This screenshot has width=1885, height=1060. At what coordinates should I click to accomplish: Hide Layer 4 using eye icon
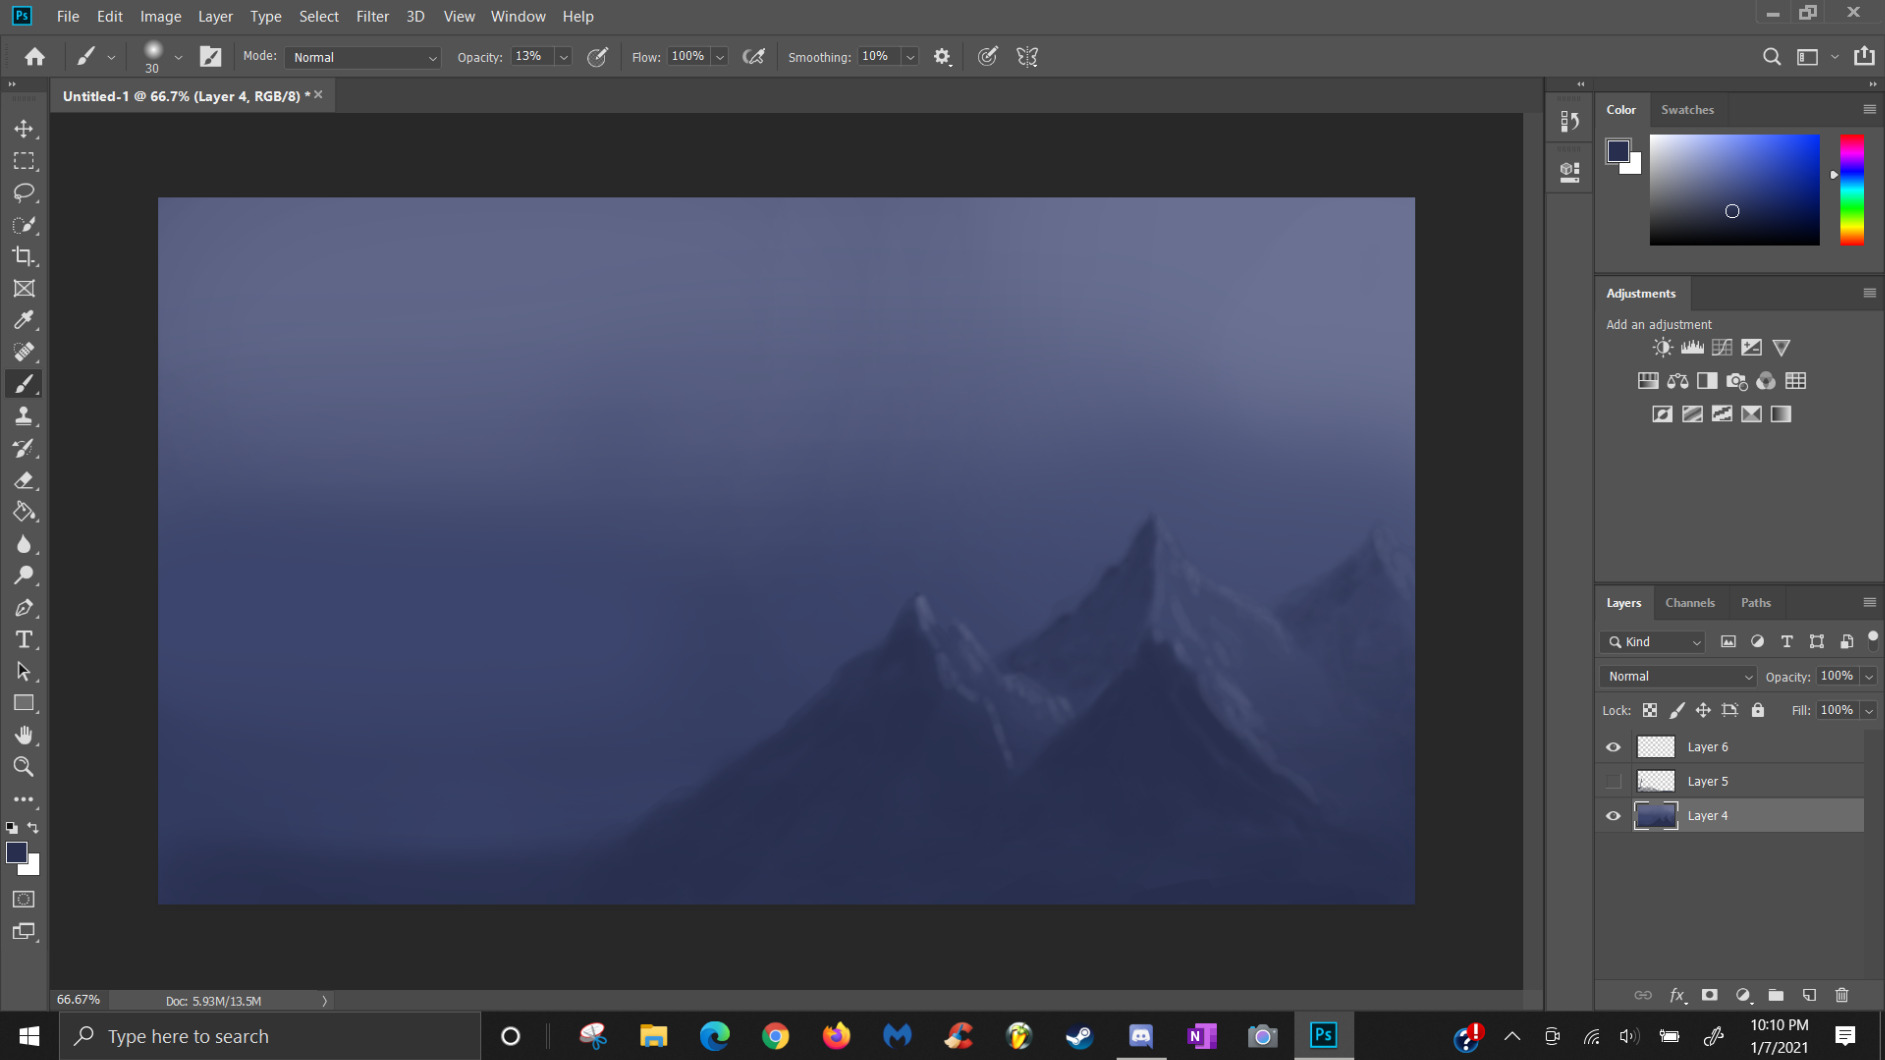pos(1613,816)
